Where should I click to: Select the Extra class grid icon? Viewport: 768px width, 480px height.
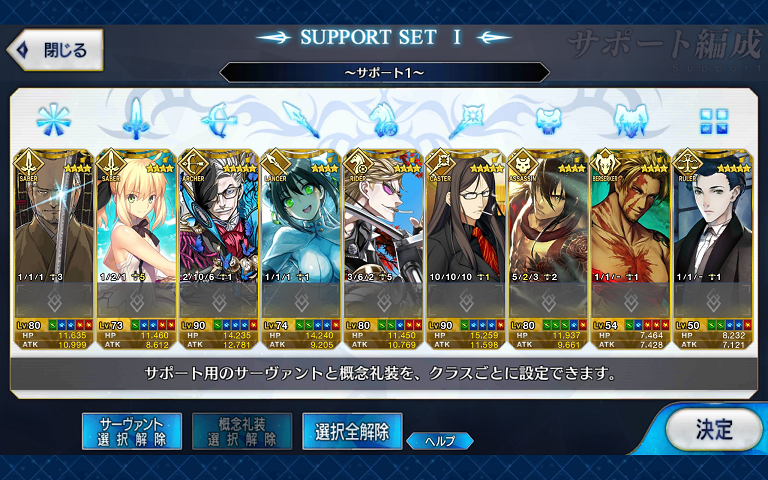pos(714,121)
